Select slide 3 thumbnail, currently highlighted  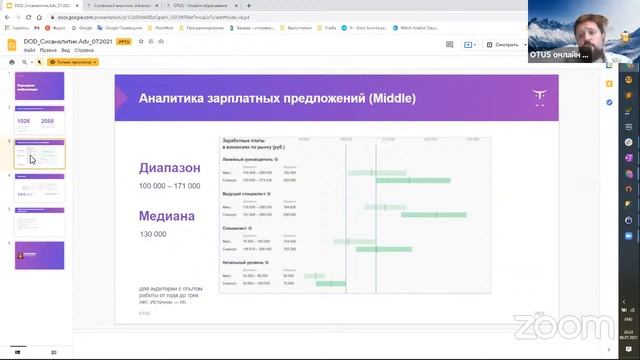tap(40, 154)
